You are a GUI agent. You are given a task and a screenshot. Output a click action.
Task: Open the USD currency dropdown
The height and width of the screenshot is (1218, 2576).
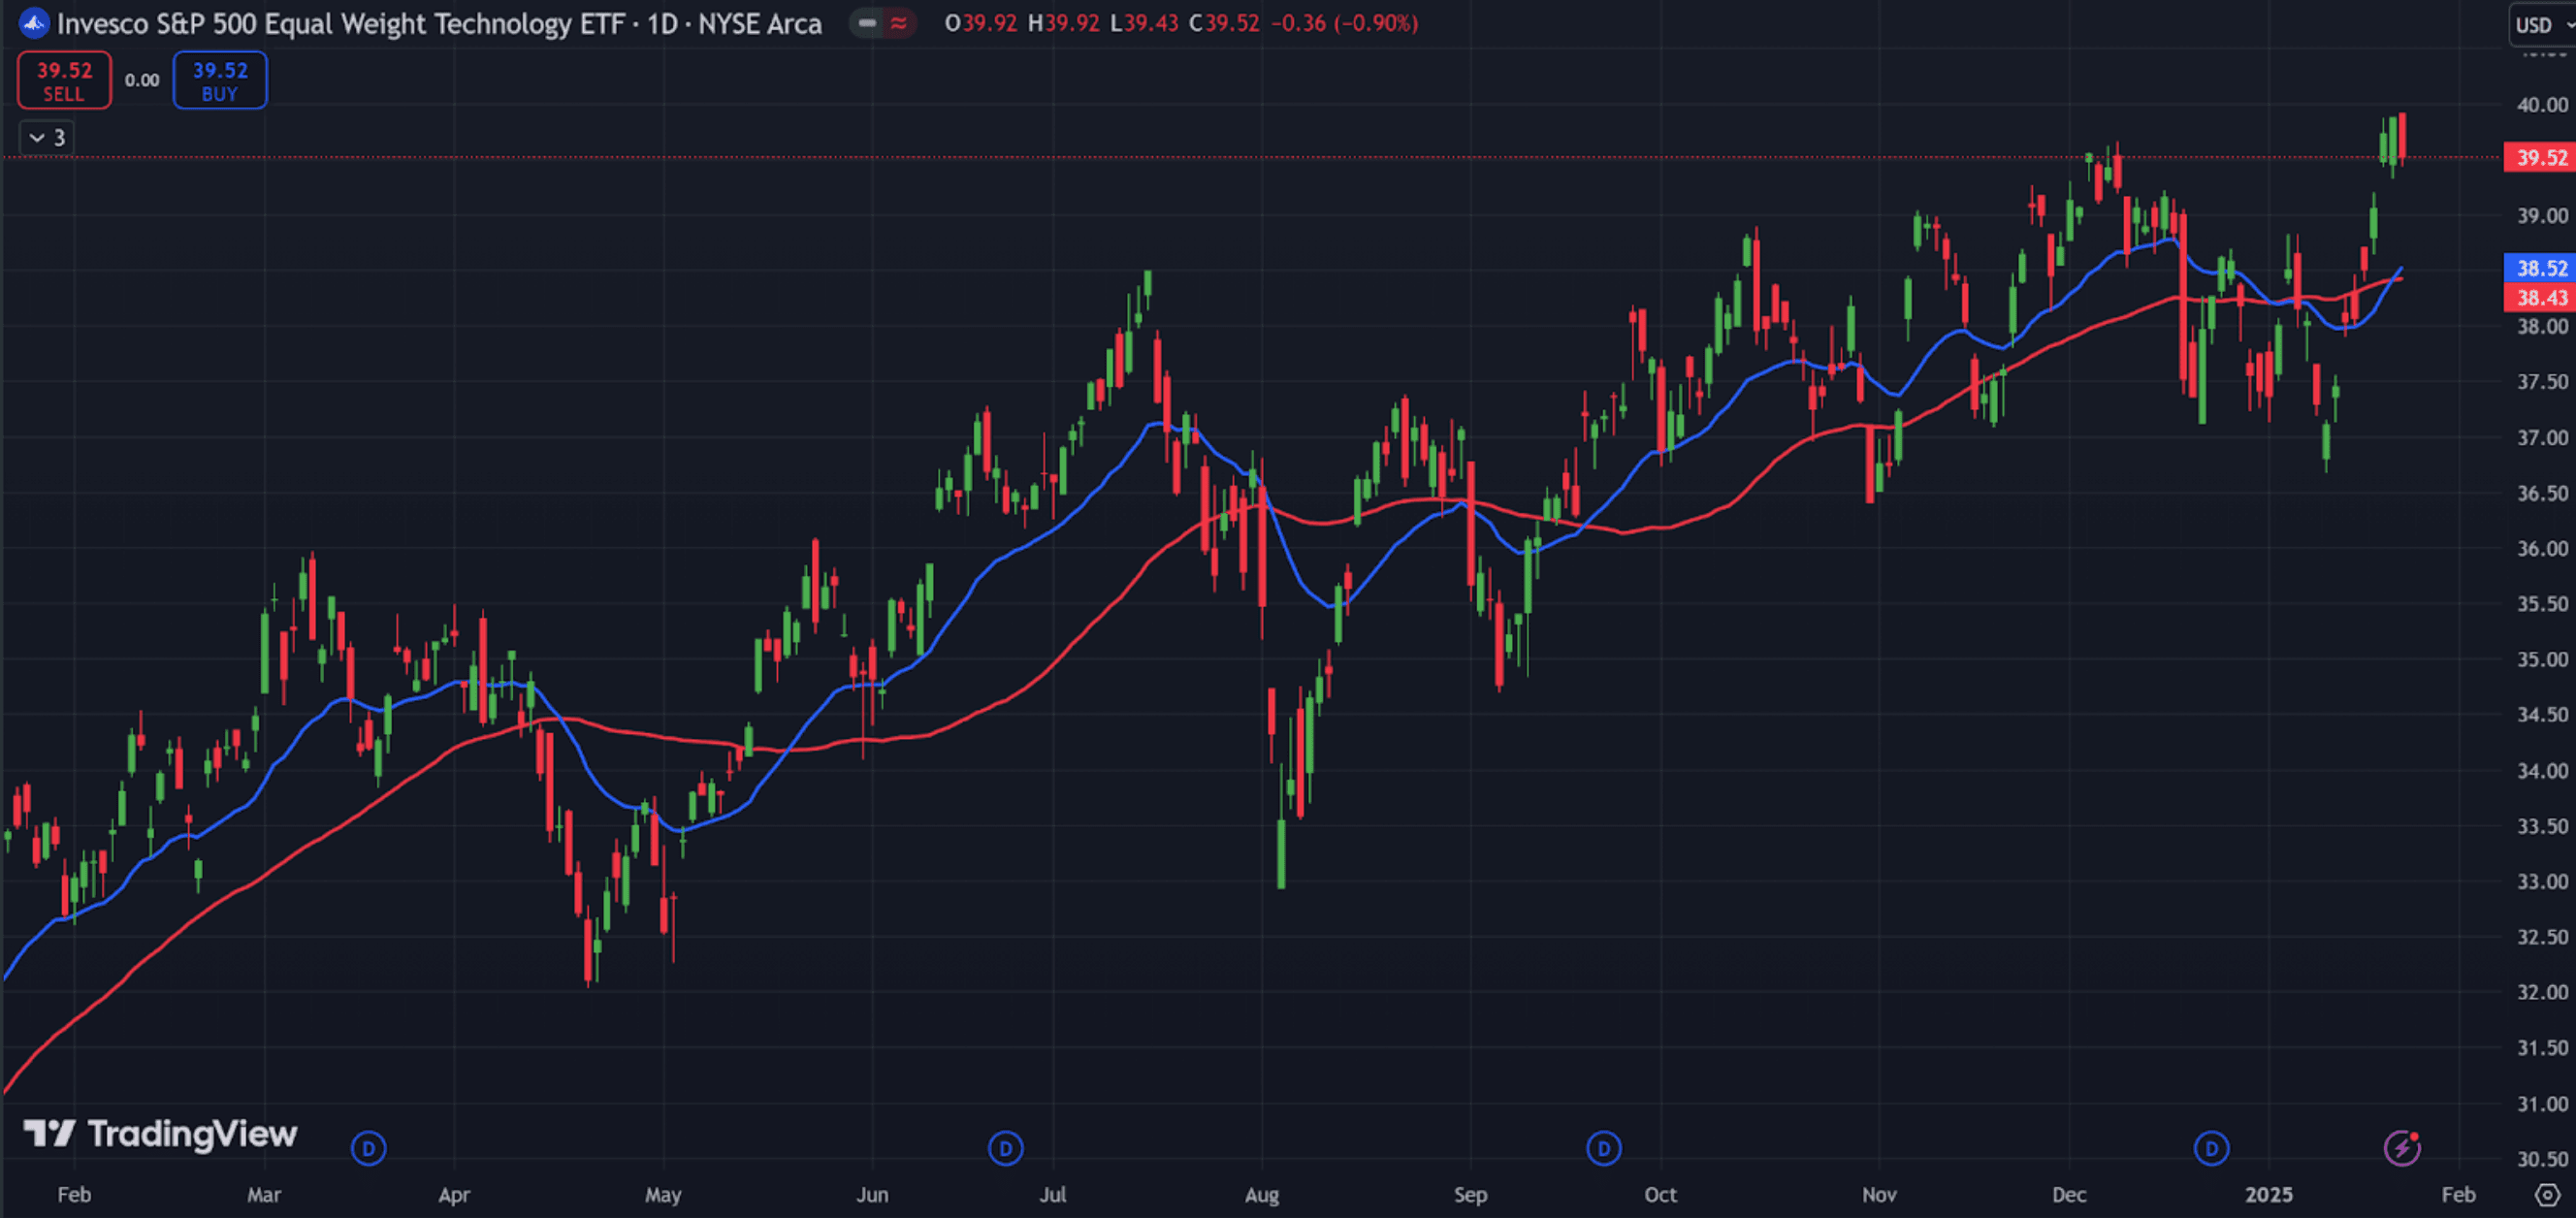pos(2541,25)
